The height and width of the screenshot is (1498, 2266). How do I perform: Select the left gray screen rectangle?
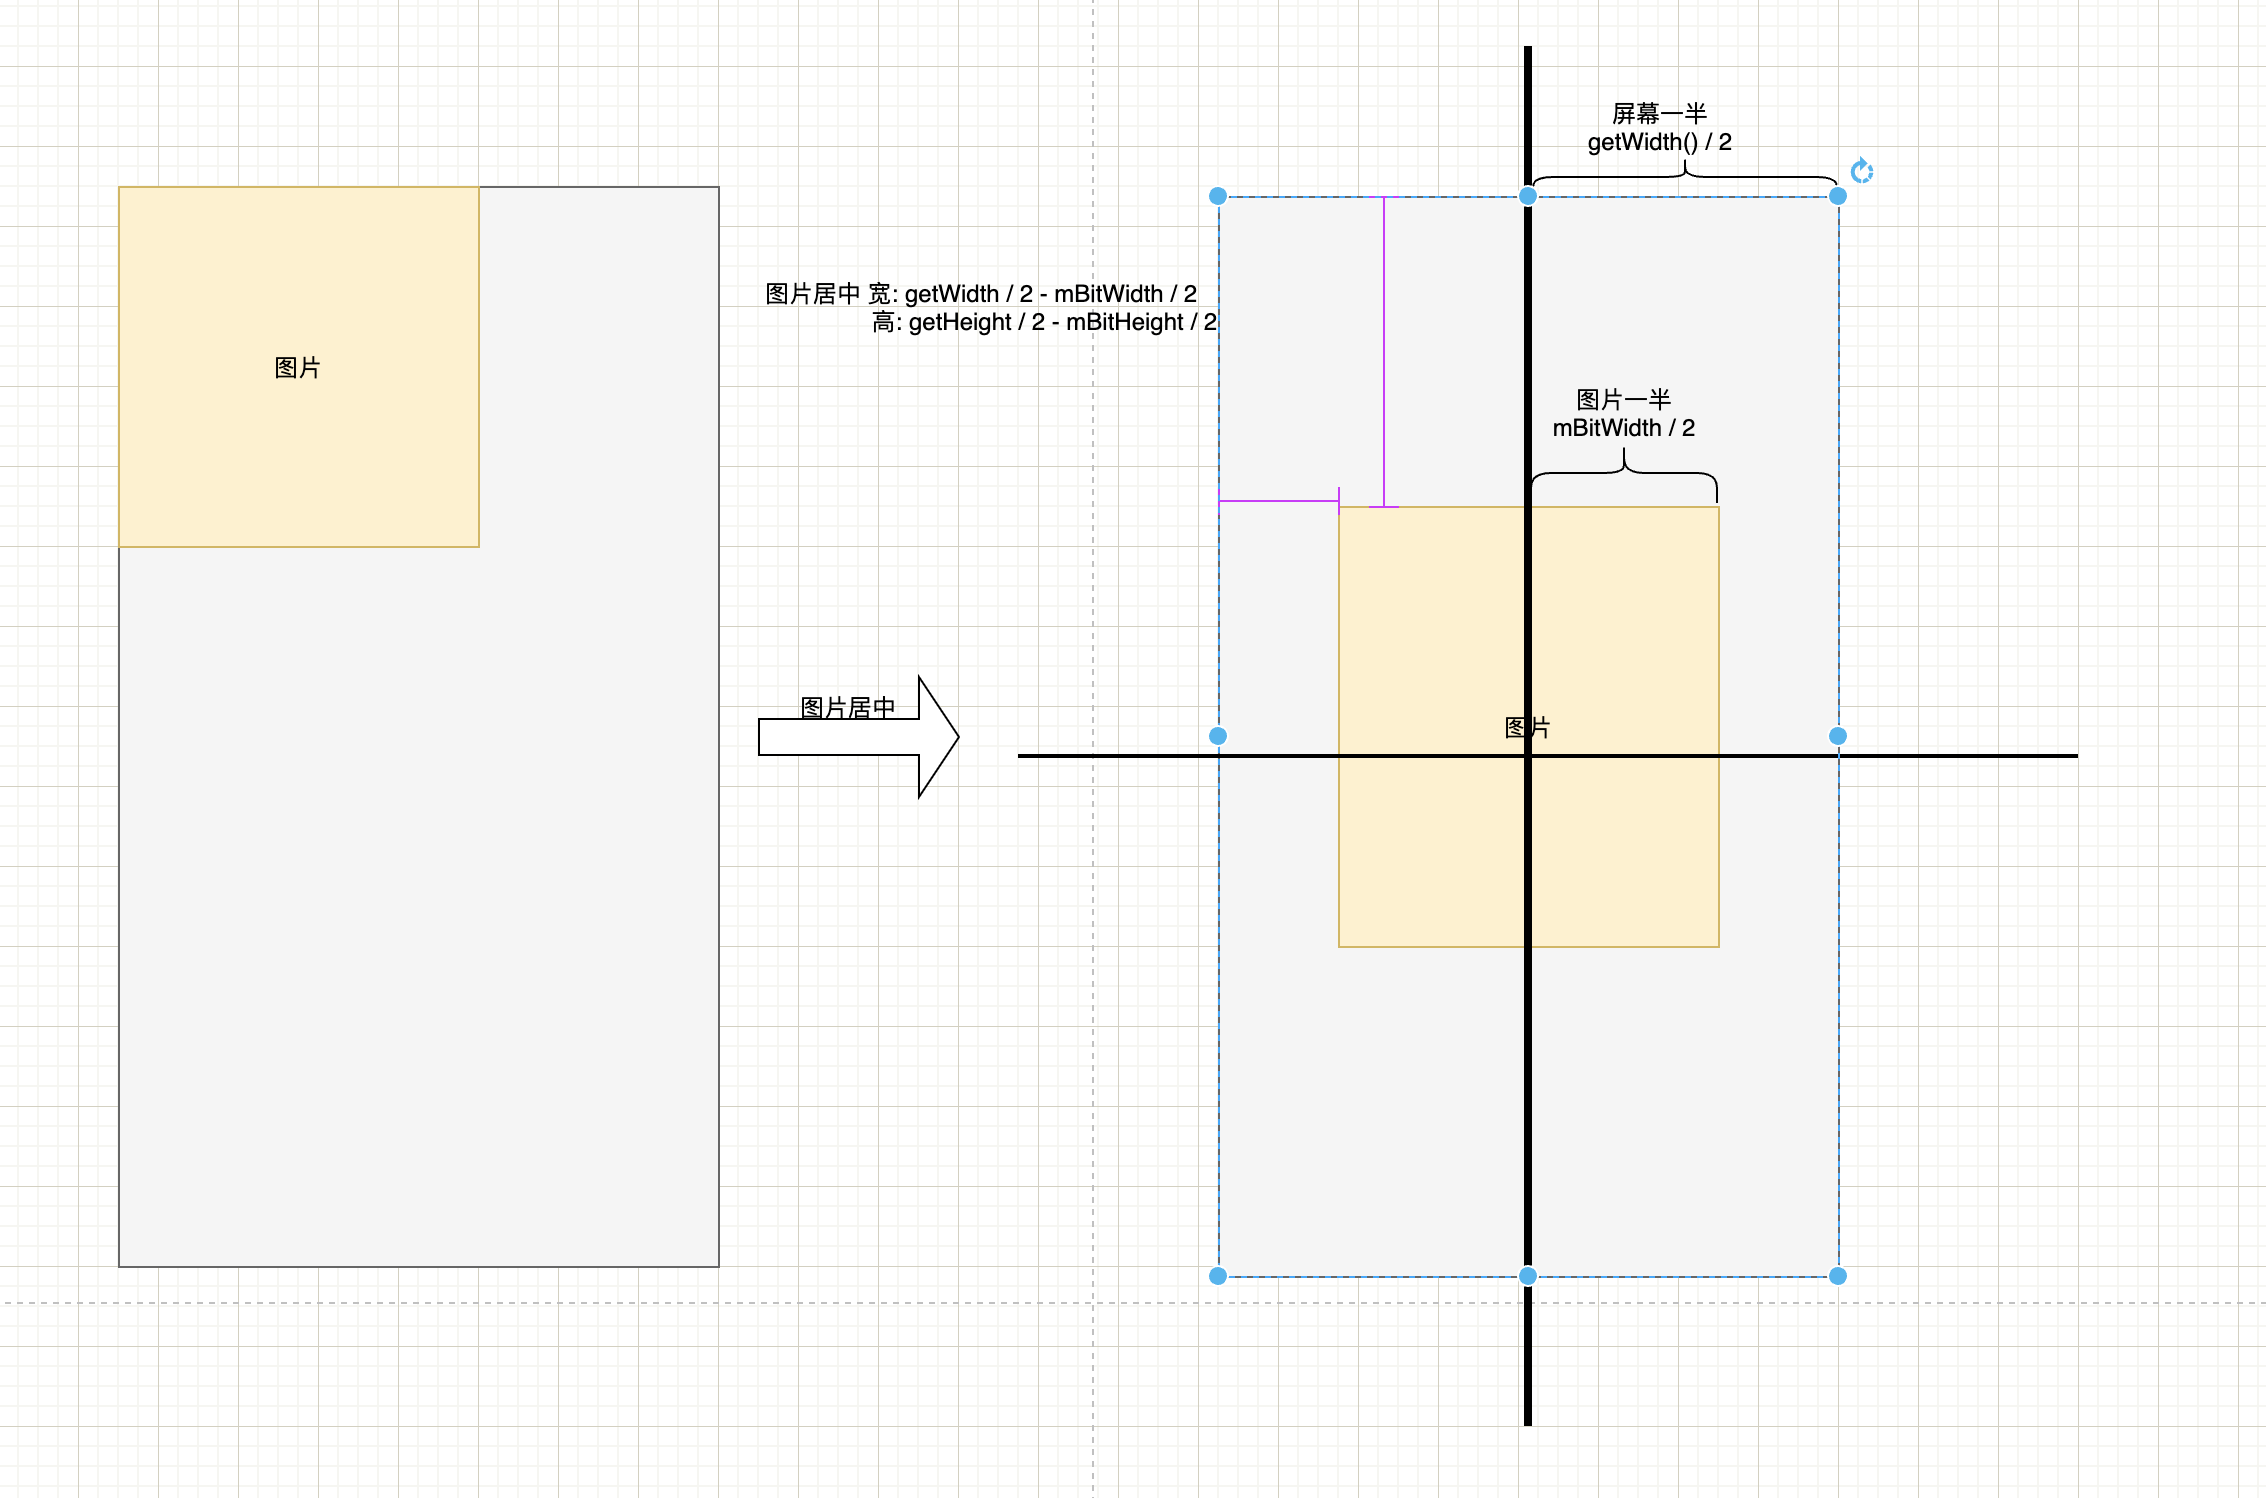600,900
